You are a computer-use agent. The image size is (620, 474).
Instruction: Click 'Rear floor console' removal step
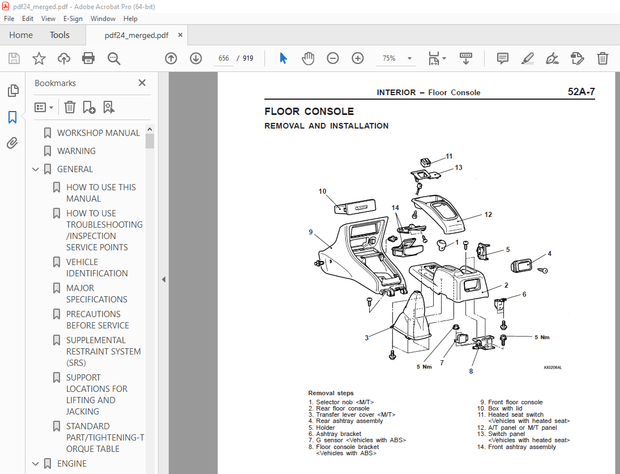tap(342, 408)
